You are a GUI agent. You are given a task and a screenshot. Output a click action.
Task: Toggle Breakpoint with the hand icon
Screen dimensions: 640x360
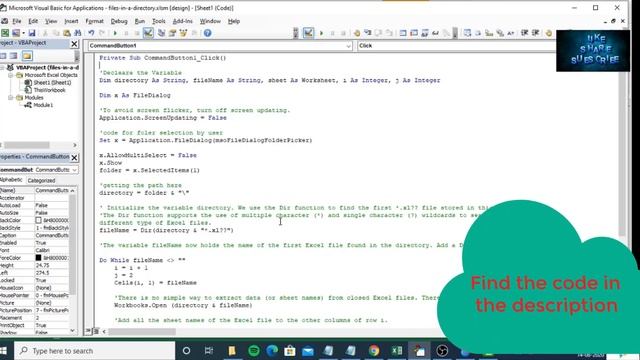click(x=357, y=33)
